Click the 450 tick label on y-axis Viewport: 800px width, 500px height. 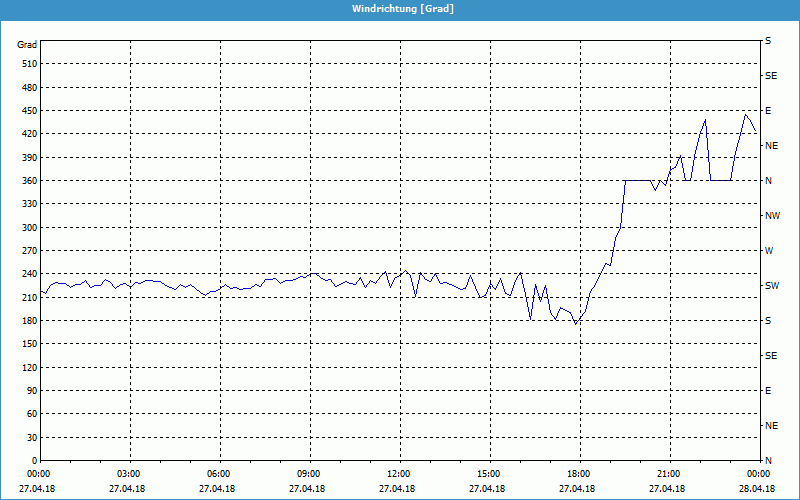coord(28,111)
